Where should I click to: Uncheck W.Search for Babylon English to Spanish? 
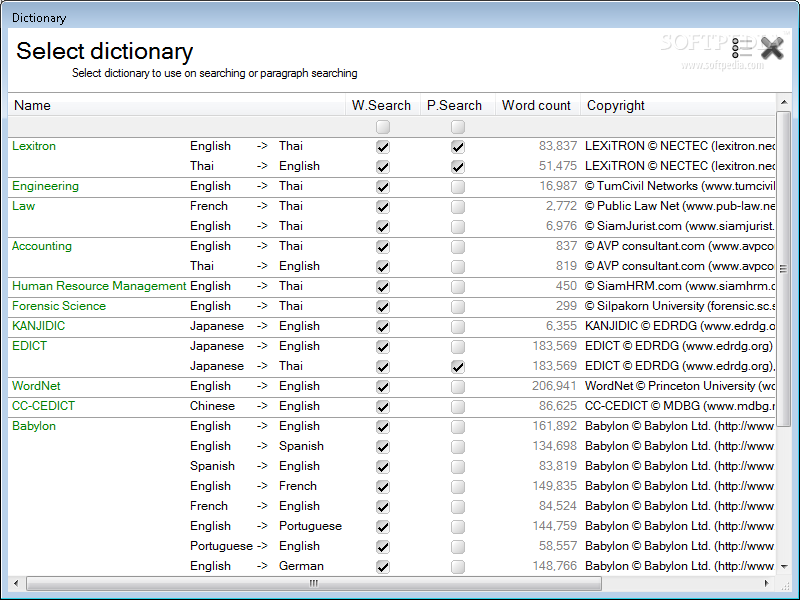[383, 447]
